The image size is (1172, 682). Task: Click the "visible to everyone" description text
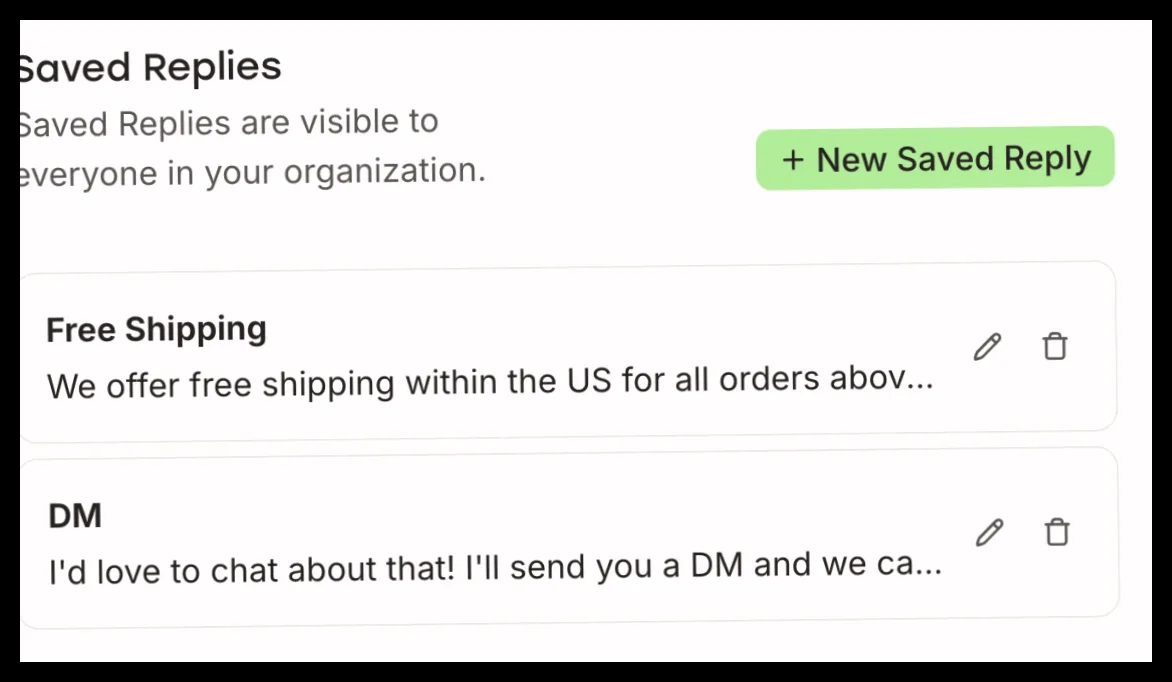(251, 147)
